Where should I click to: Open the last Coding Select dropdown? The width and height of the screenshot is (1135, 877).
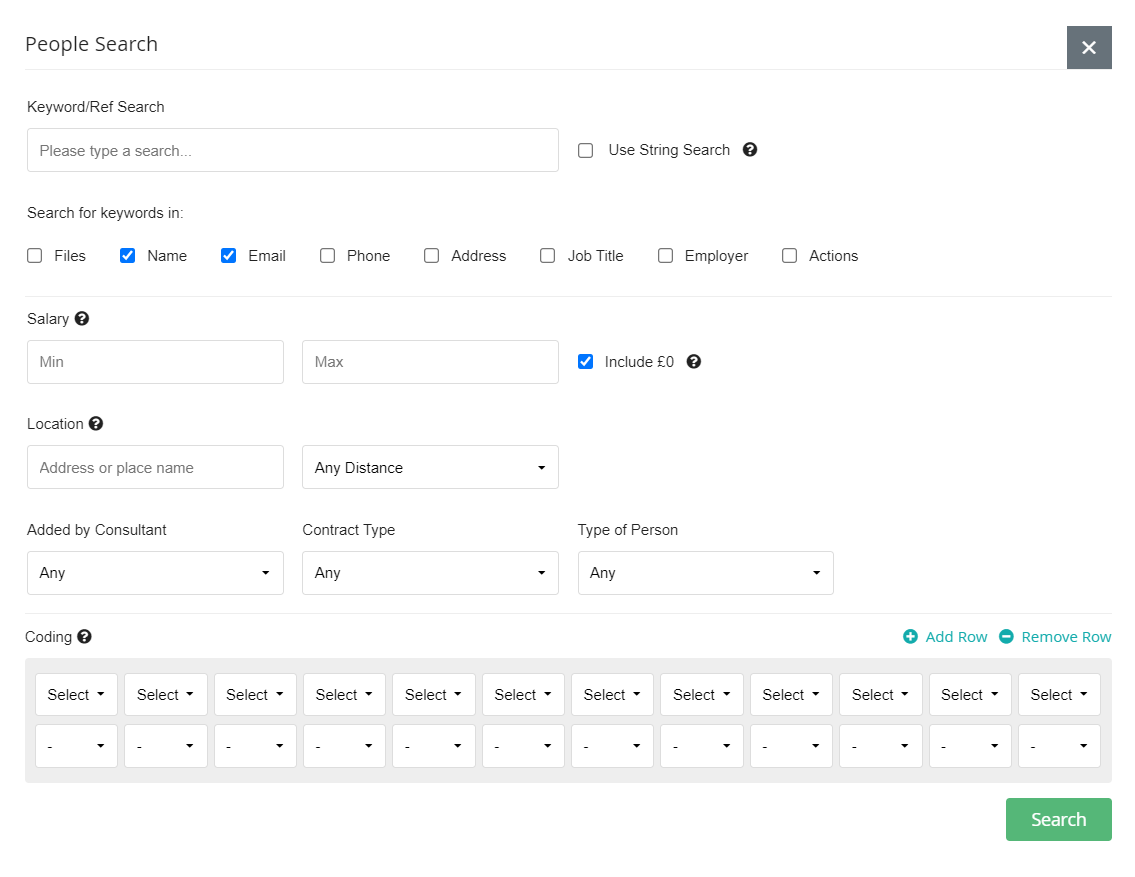(1059, 695)
